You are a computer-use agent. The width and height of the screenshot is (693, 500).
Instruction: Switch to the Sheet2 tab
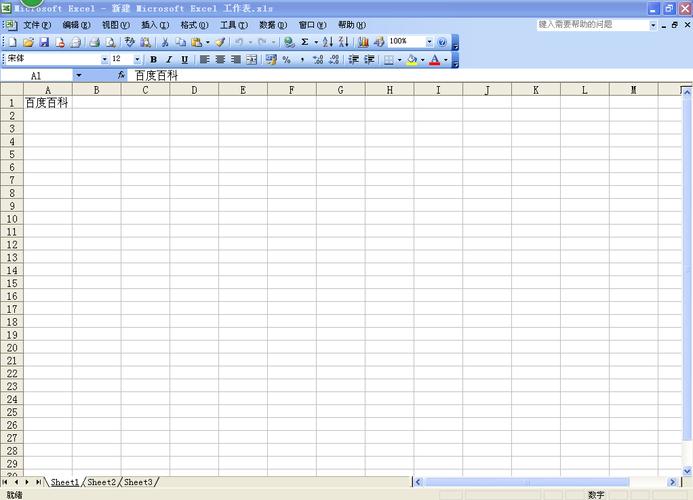[x=102, y=482]
